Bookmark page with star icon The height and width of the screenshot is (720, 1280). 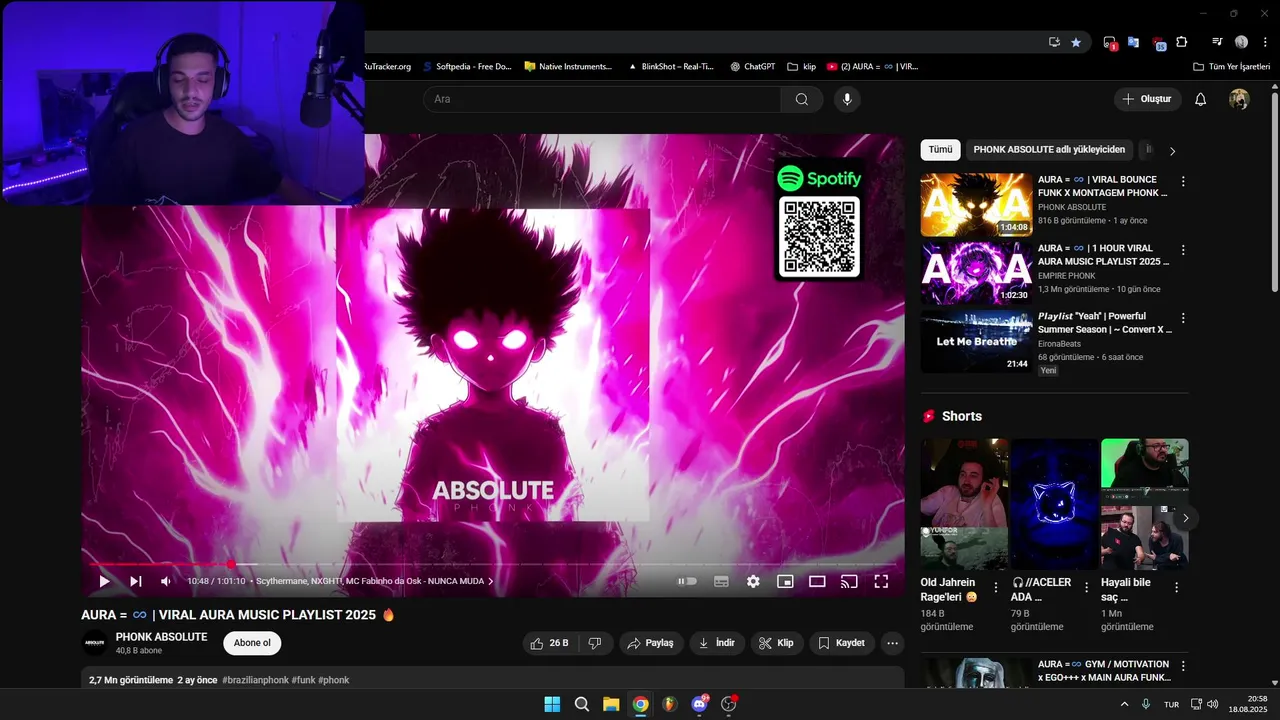coord(1076,42)
